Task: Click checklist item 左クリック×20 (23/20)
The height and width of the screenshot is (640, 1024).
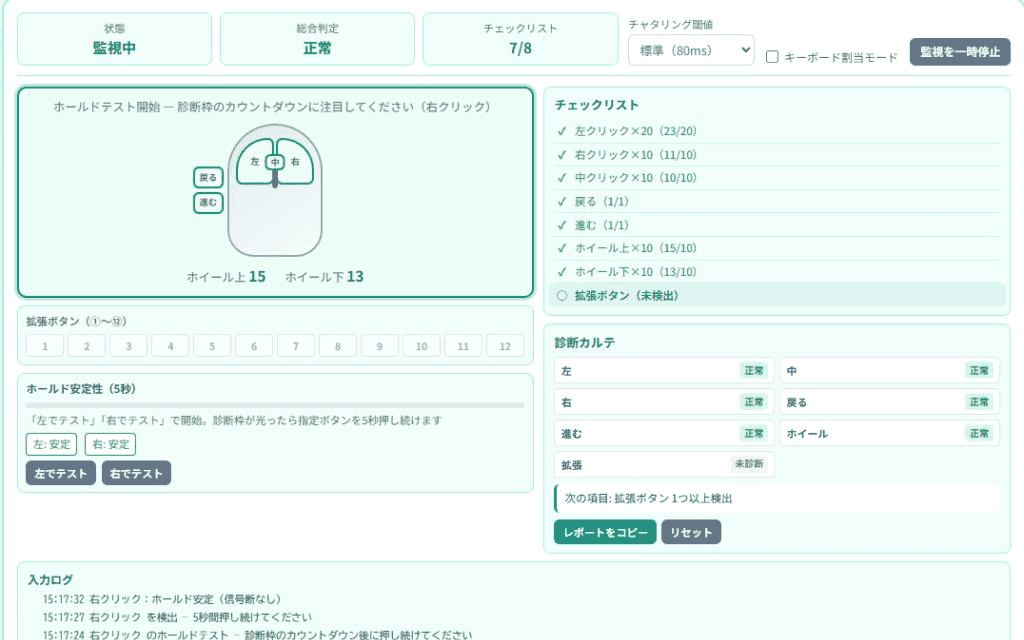Action: 777,131
